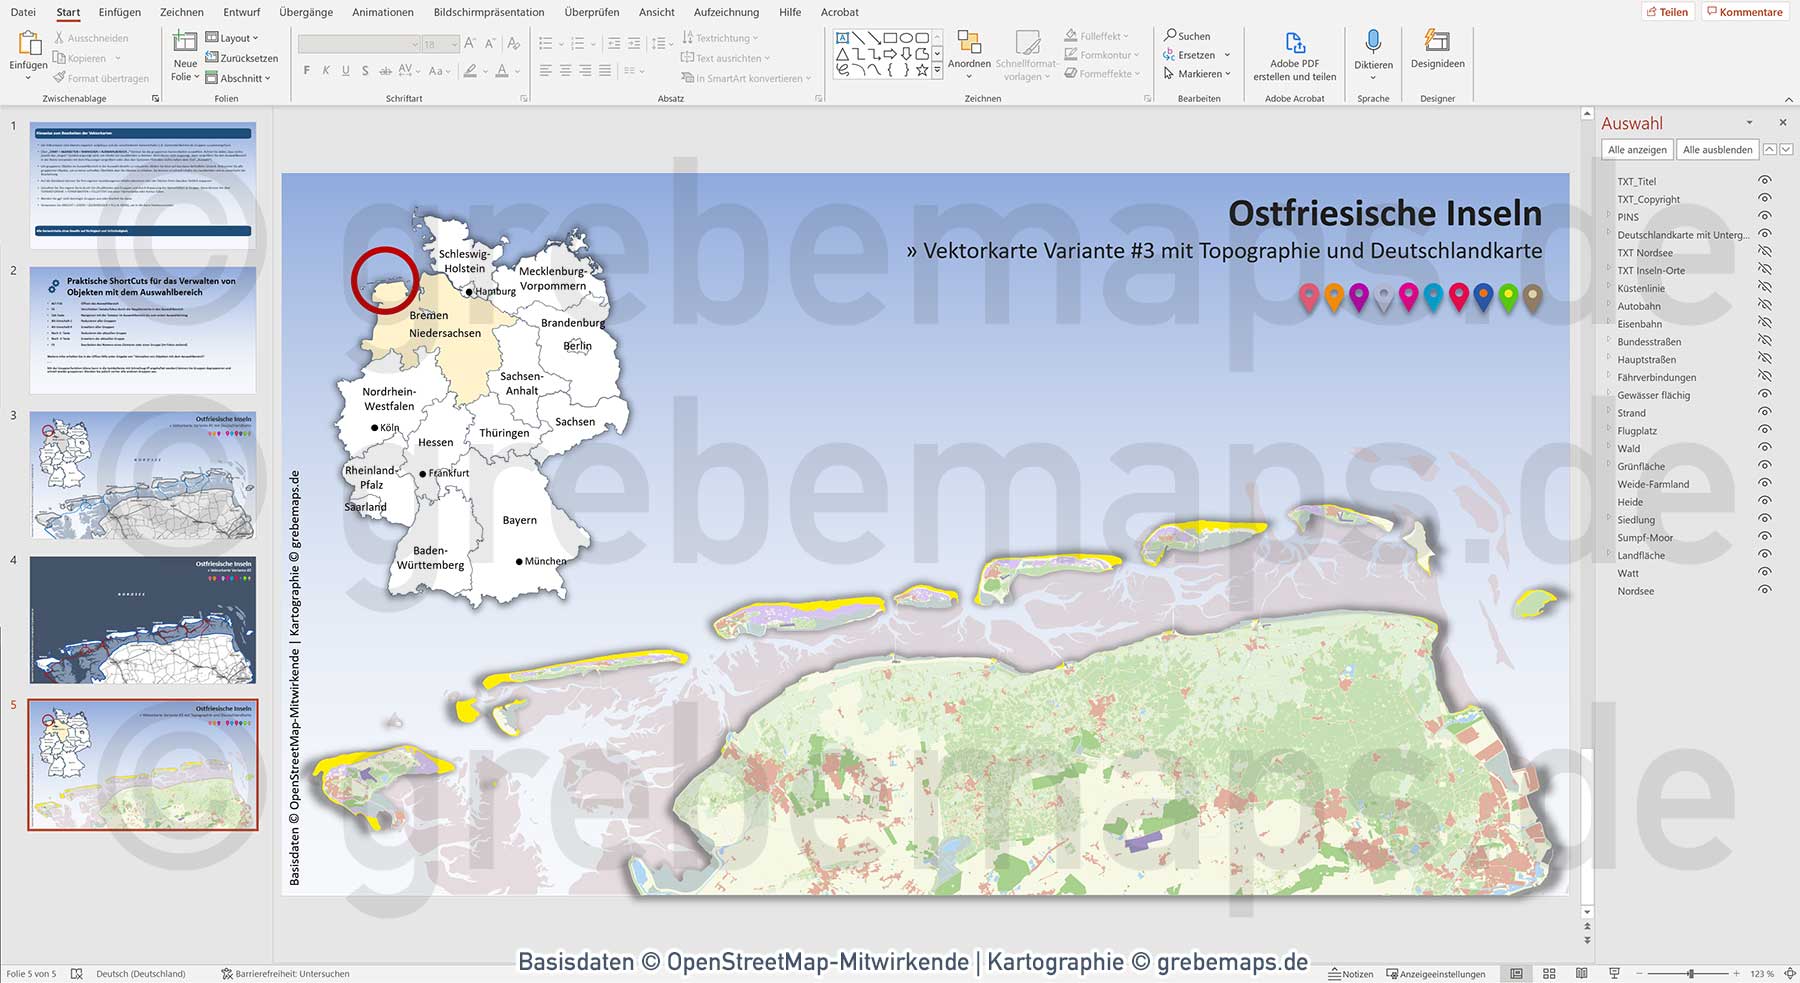Toggle visibility of the Autobahn layer
1800x983 pixels.
[x=1763, y=306]
